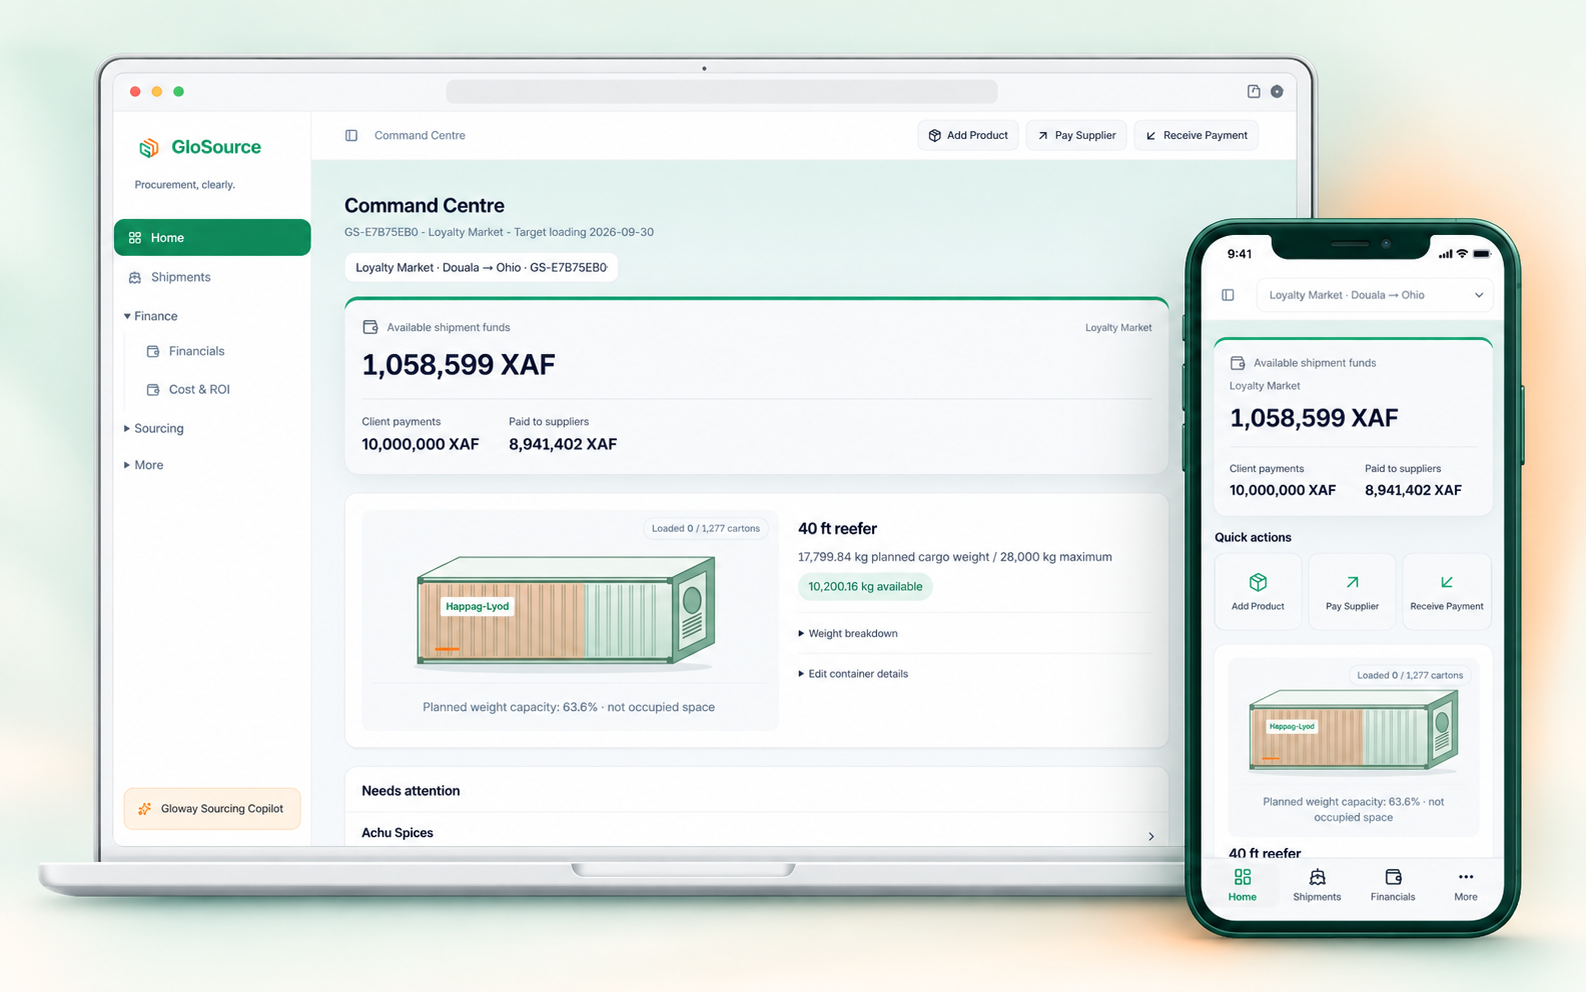
Task: Expand Weight breakdown disclosure
Action: point(848,633)
